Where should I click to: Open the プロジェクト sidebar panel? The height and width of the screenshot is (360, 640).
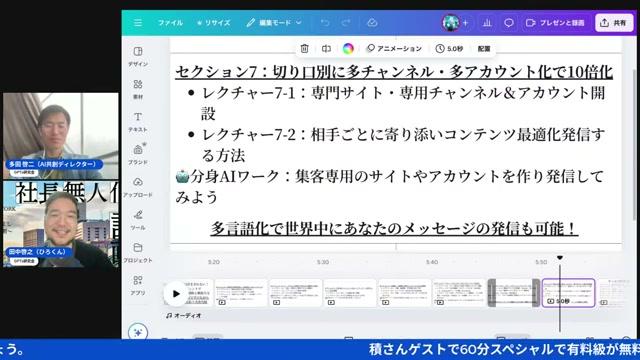[x=138, y=252]
